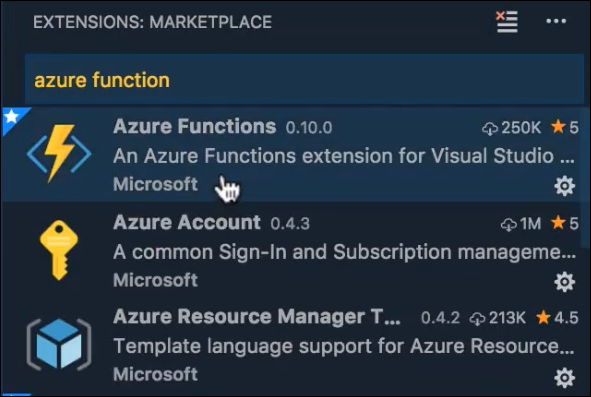Click the 4.5 star rating icon
This screenshot has width=591, height=397.
(x=543, y=317)
